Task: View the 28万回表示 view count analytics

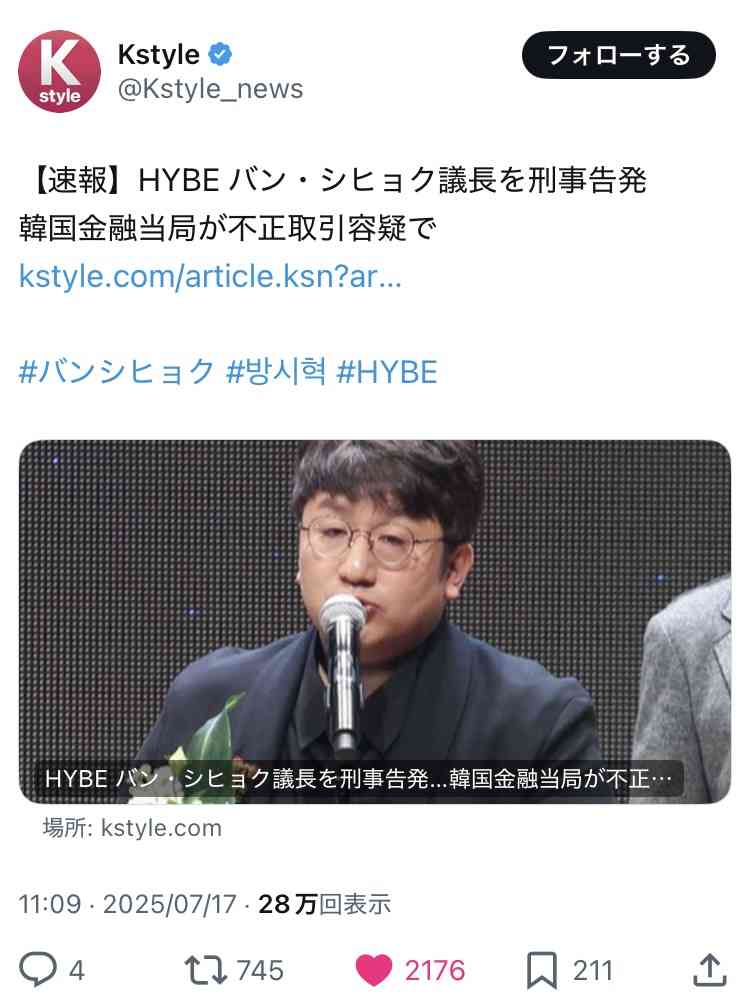Action: coord(324,904)
